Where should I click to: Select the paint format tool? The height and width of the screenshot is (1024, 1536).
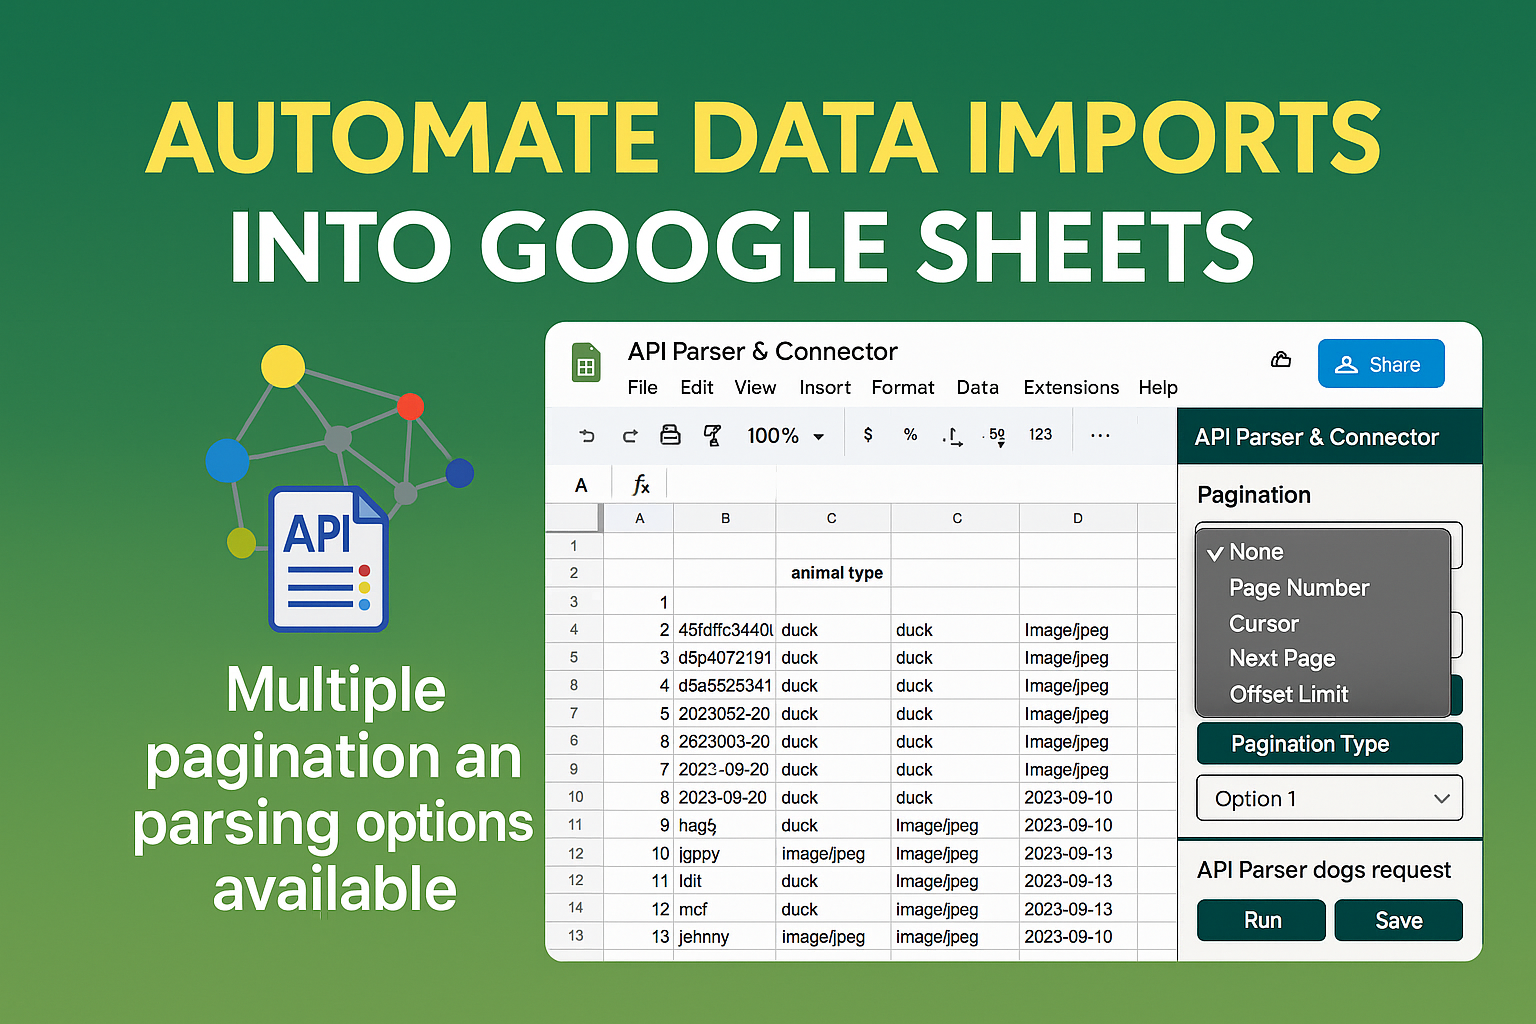click(712, 435)
